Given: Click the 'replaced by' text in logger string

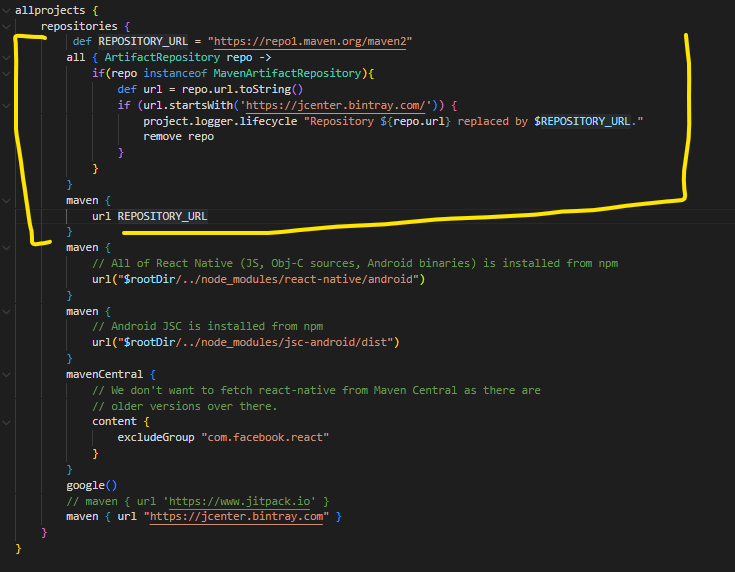Looking at the screenshot, I should [x=493, y=121].
